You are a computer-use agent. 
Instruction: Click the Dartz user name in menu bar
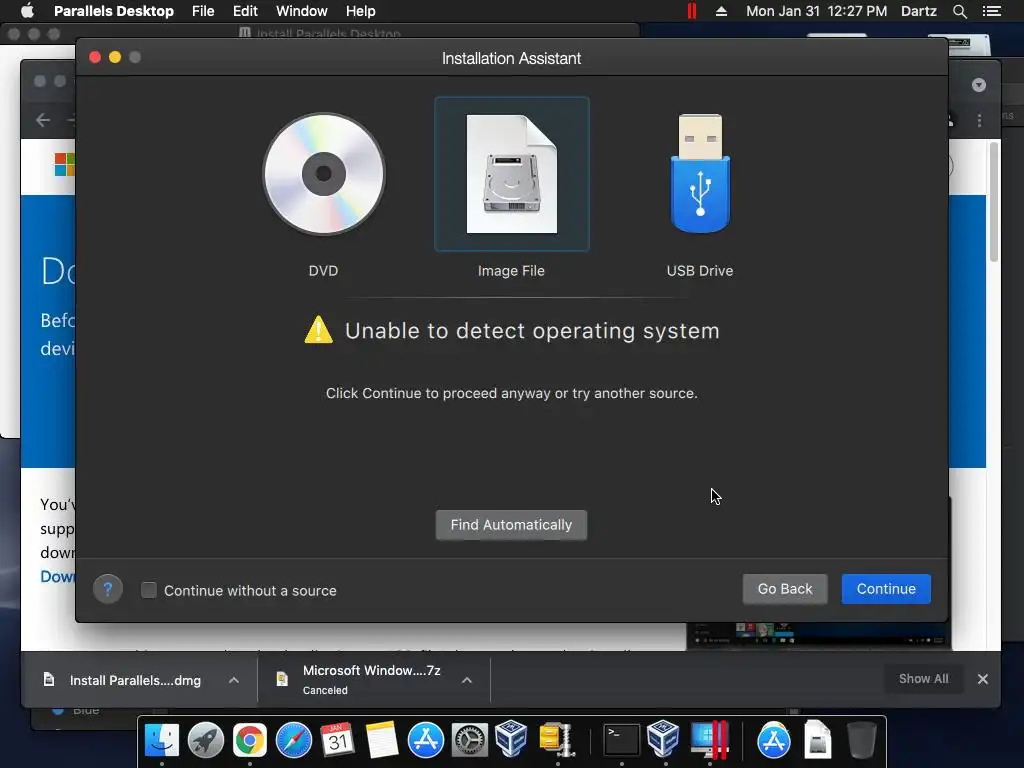(919, 11)
